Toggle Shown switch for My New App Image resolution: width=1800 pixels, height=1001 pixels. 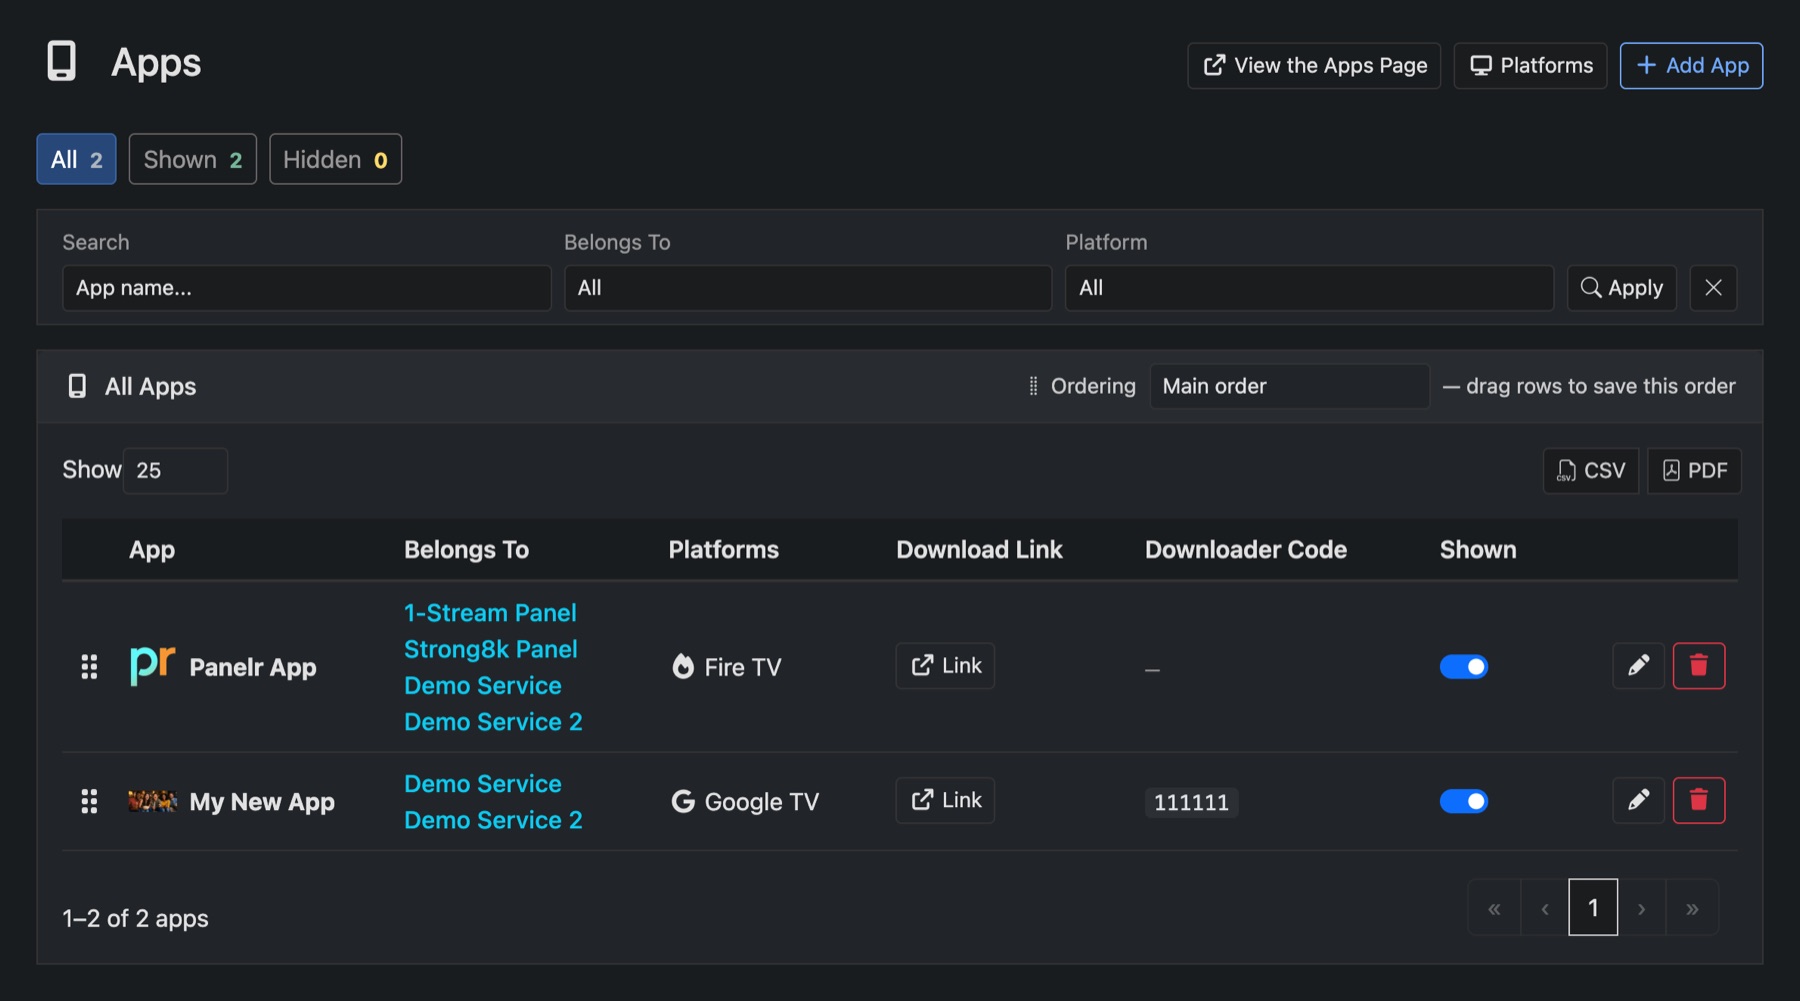(x=1464, y=801)
